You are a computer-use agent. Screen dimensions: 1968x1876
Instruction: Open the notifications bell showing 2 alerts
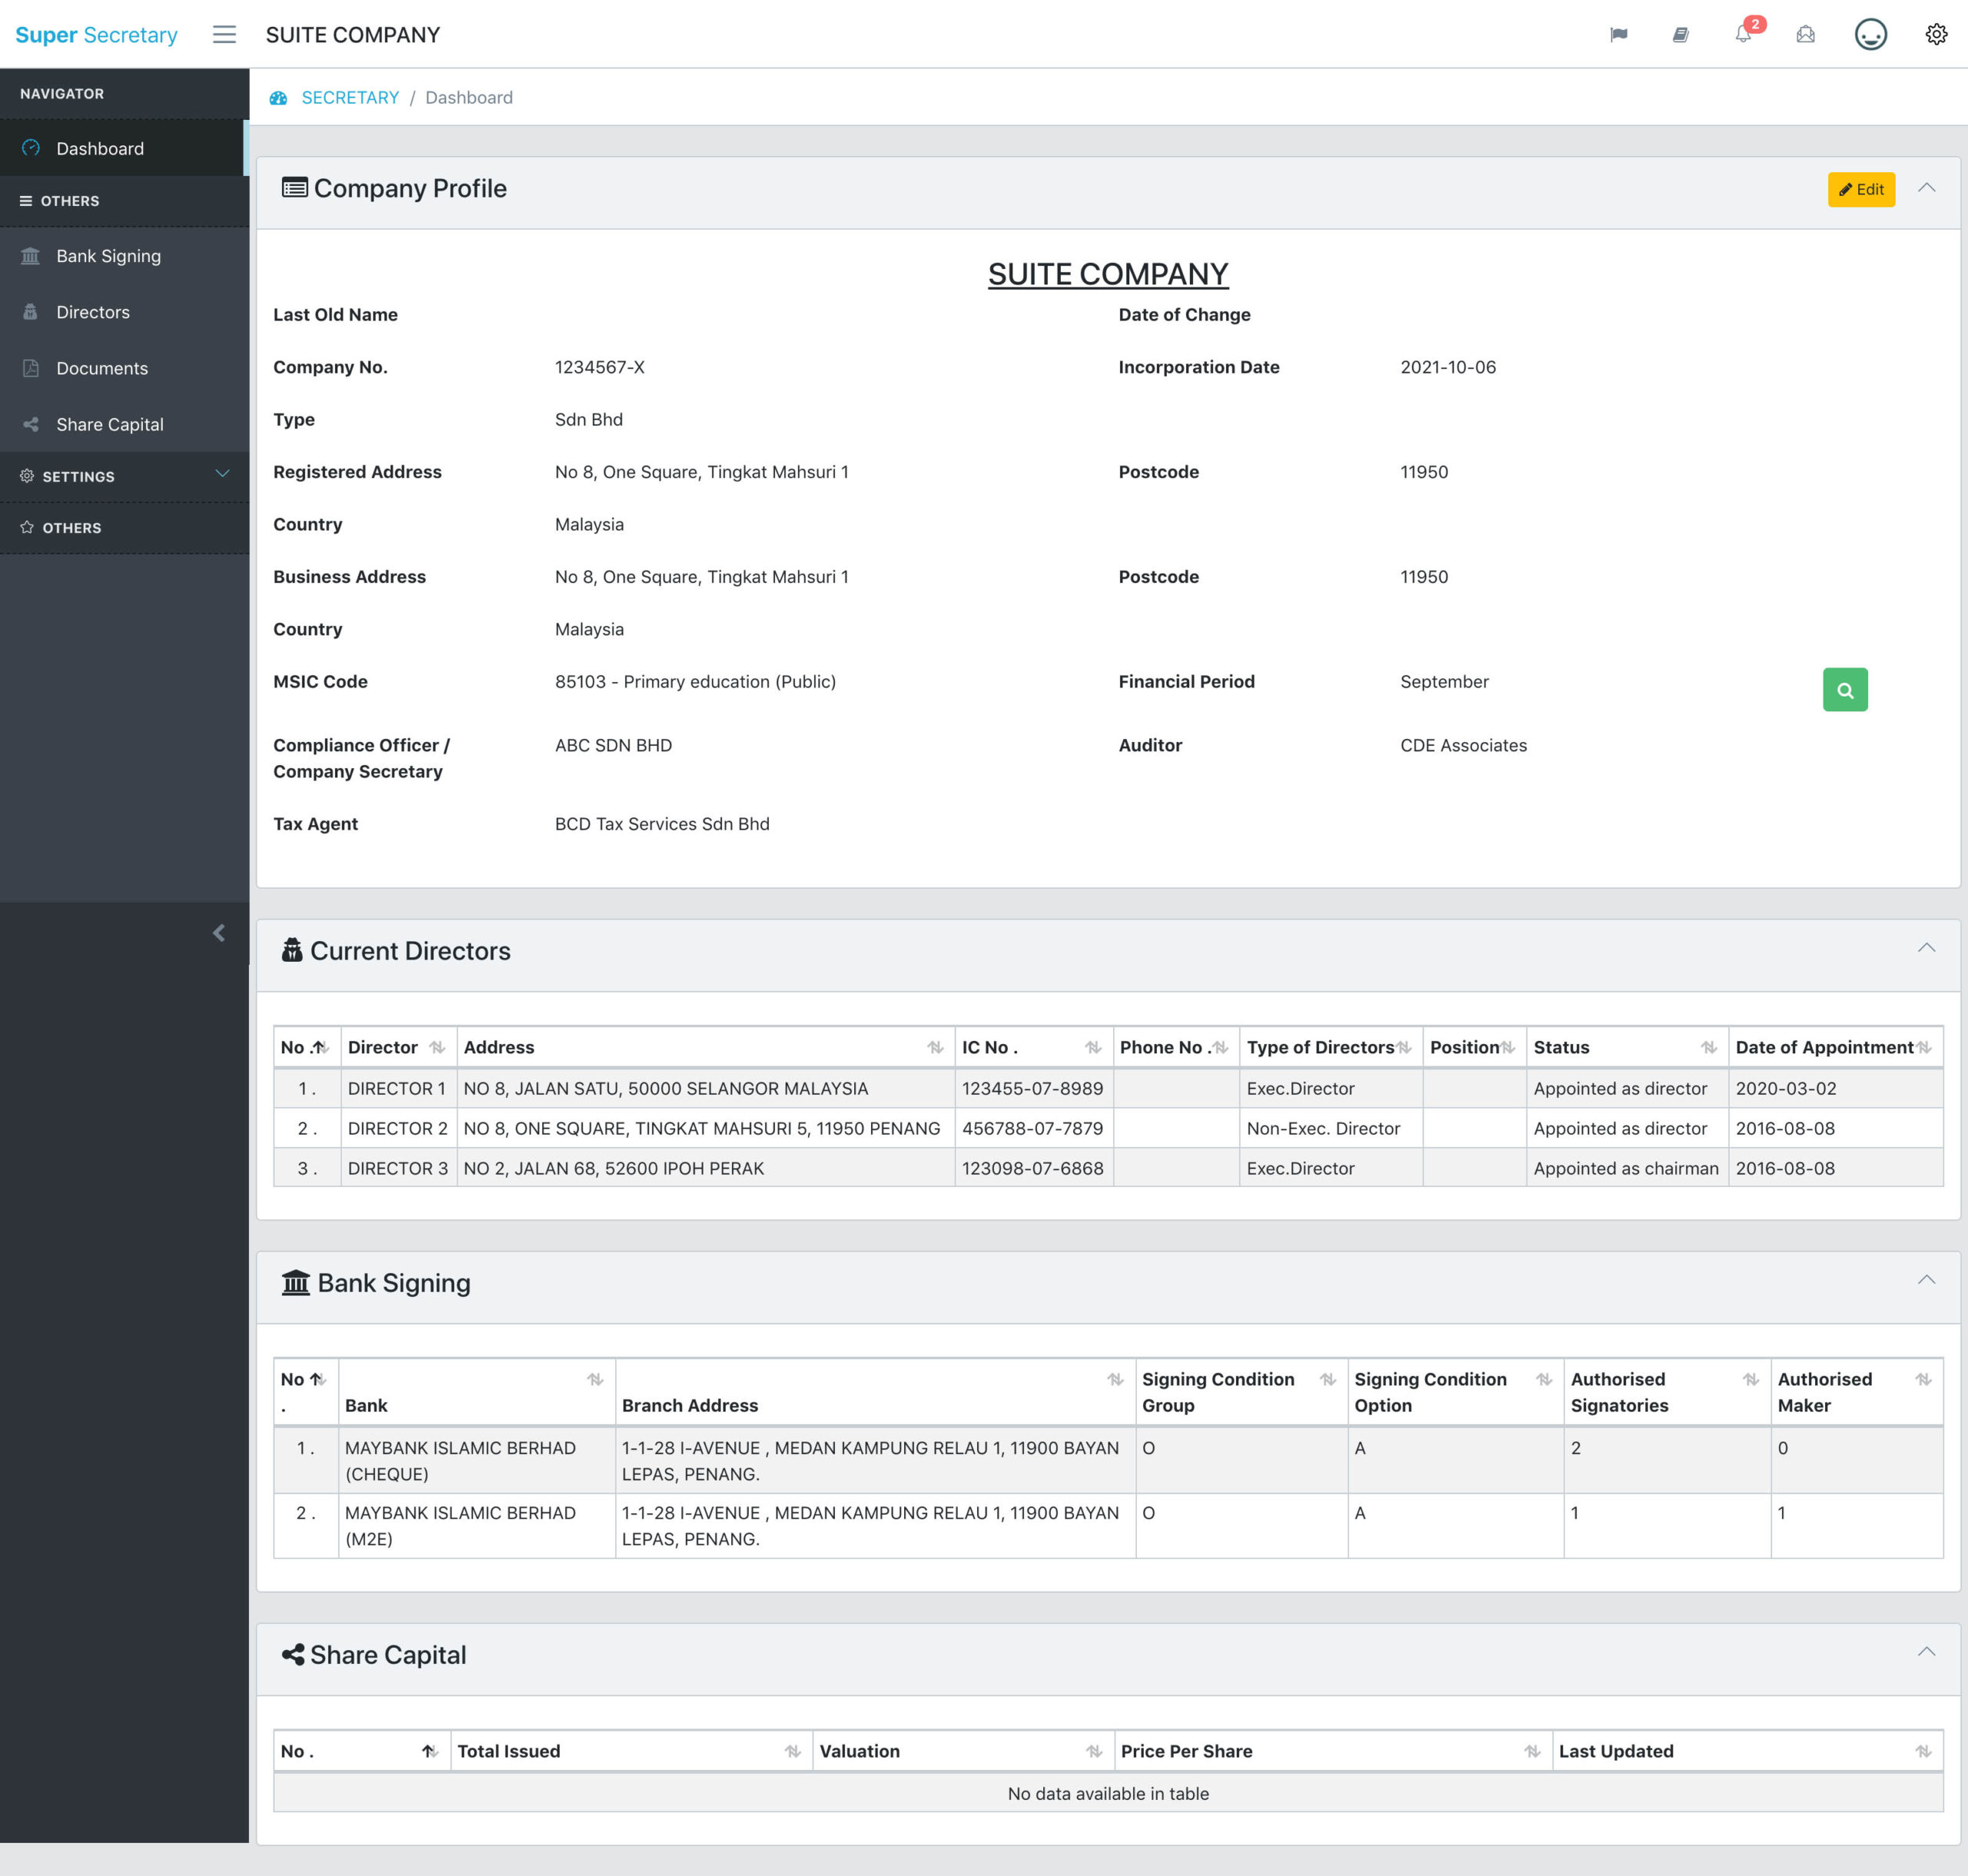pyautogui.click(x=1744, y=34)
